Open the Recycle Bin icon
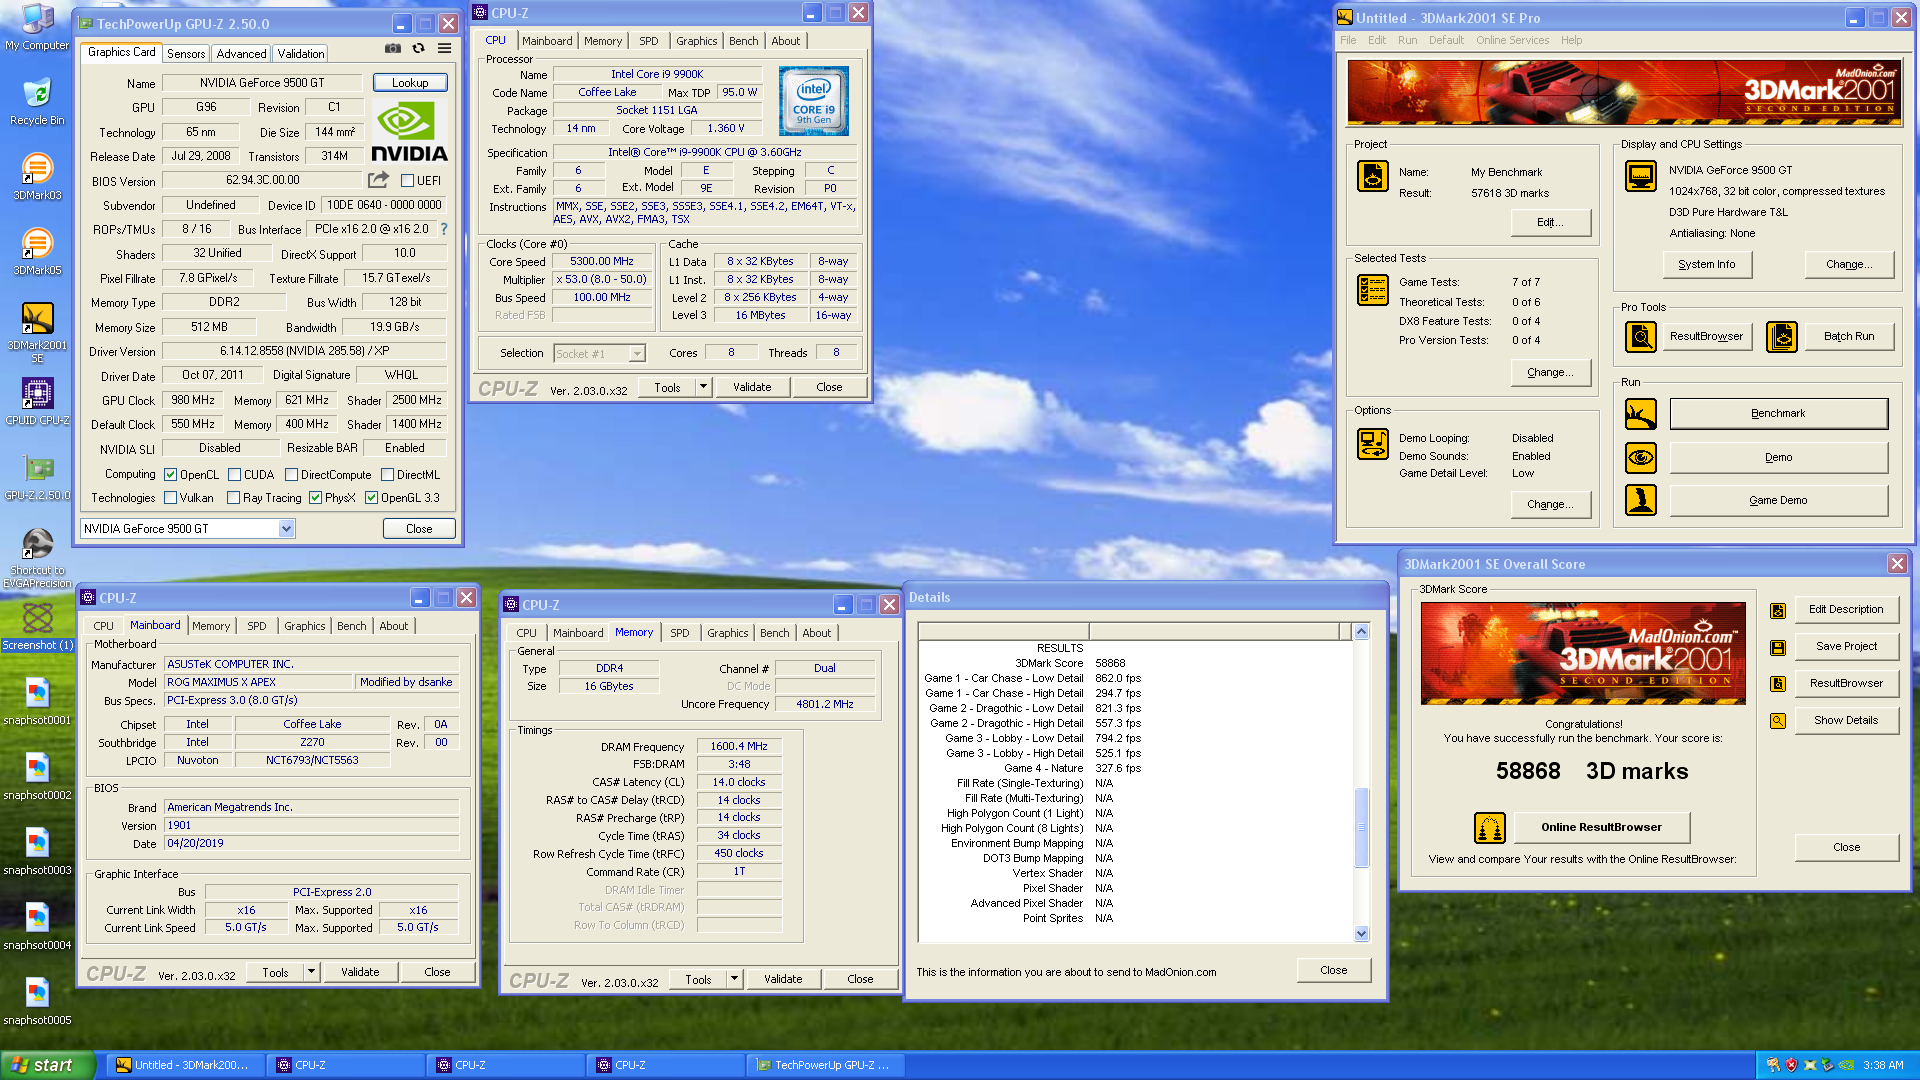The height and width of the screenshot is (1080, 1920). [37, 101]
